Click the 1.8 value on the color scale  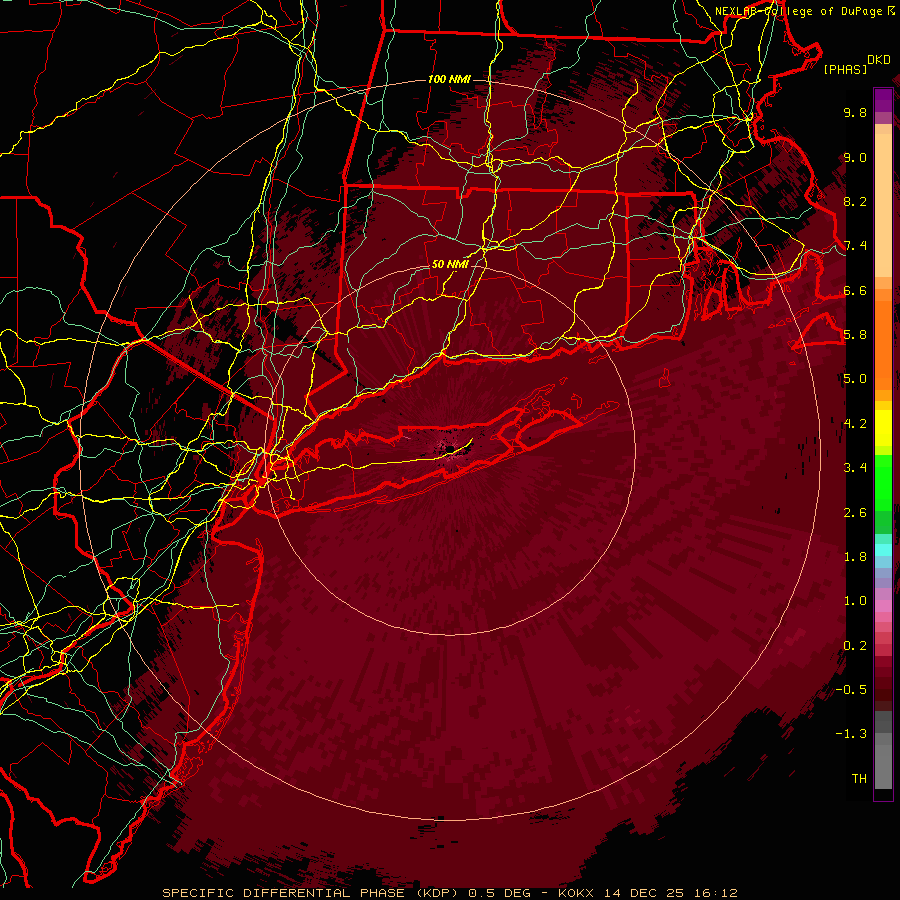855,557
